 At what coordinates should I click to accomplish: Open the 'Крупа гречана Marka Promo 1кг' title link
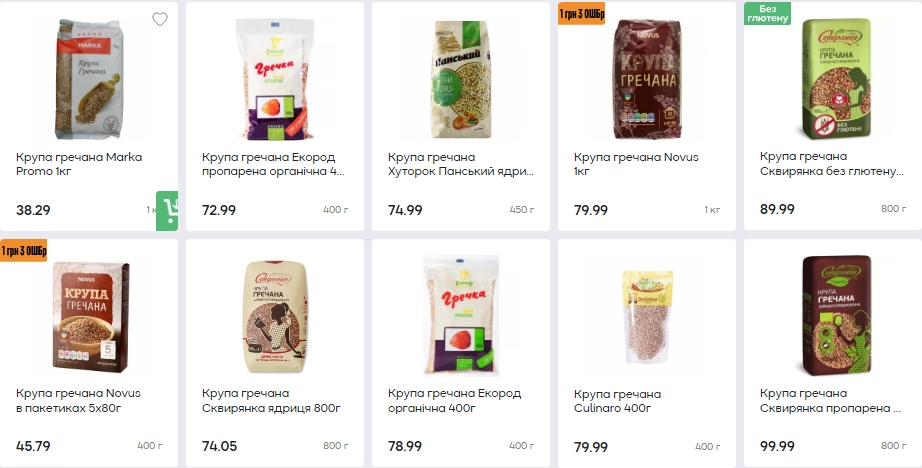(79, 164)
